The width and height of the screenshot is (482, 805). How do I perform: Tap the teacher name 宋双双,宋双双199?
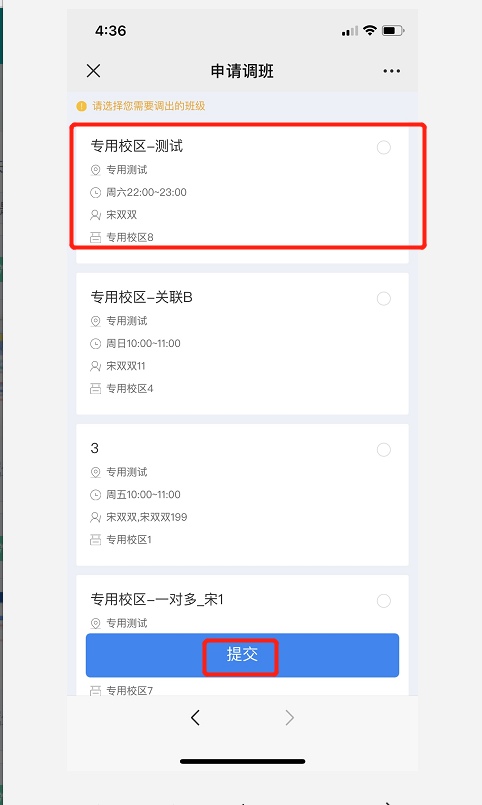[147, 517]
